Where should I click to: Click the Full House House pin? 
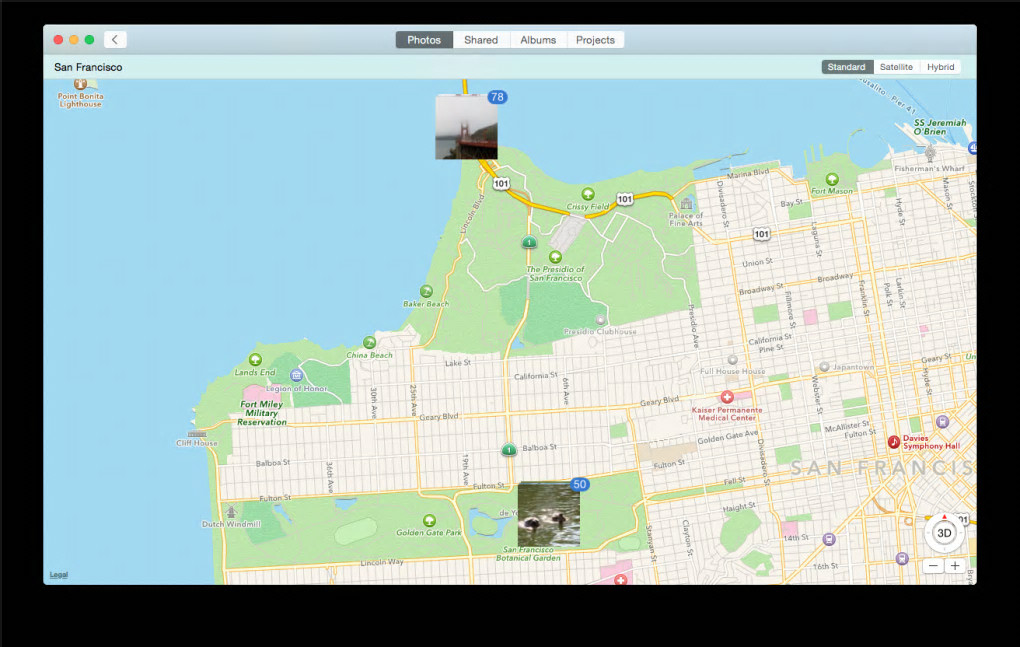(732, 360)
